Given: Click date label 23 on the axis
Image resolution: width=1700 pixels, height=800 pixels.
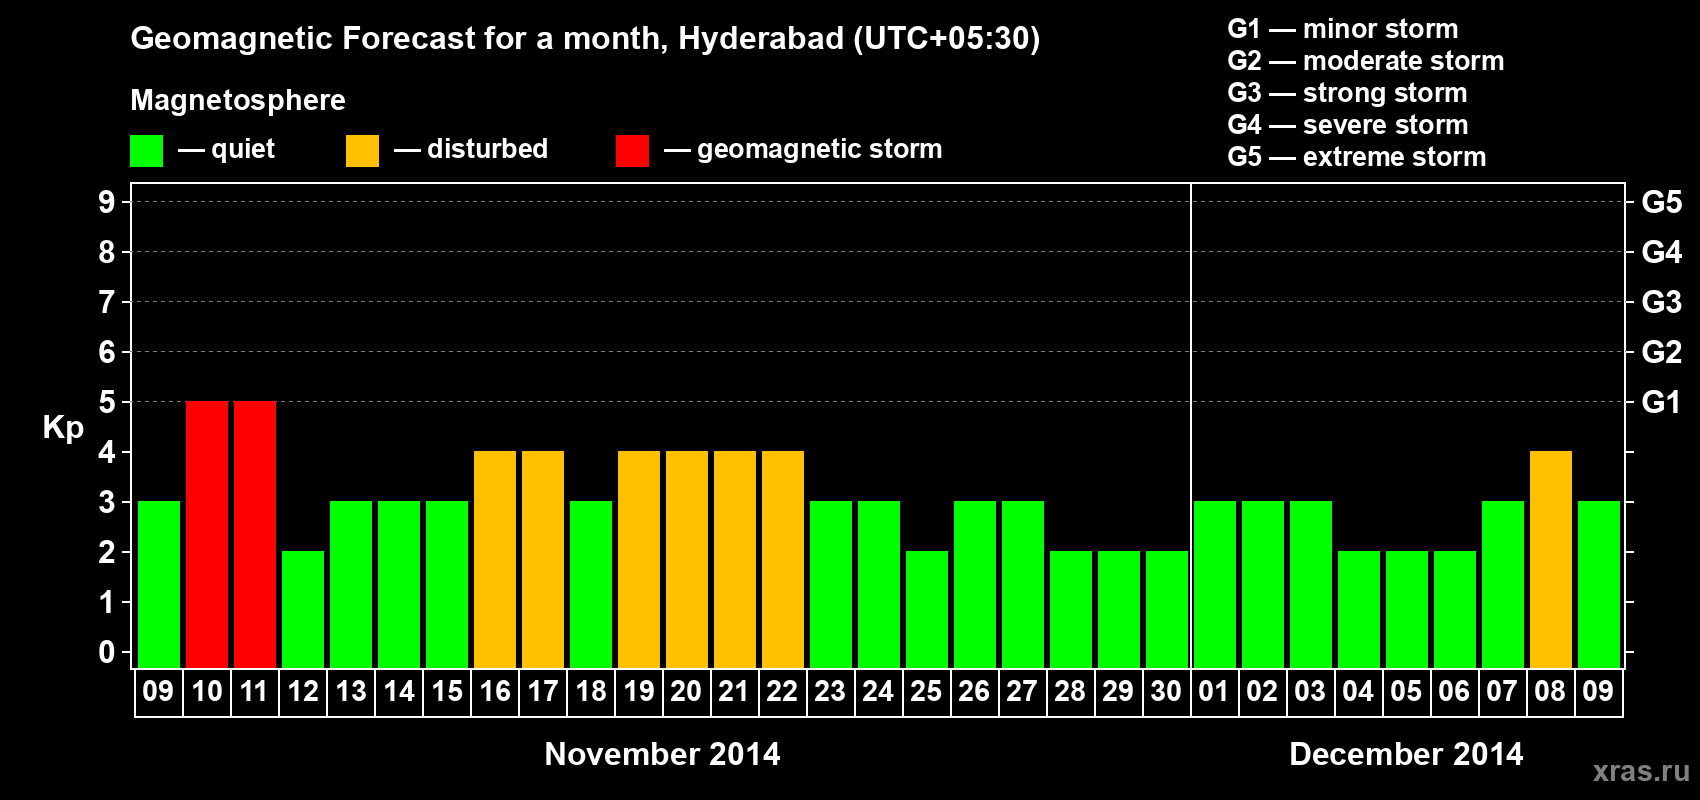Looking at the screenshot, I should [x=830, y=692].
